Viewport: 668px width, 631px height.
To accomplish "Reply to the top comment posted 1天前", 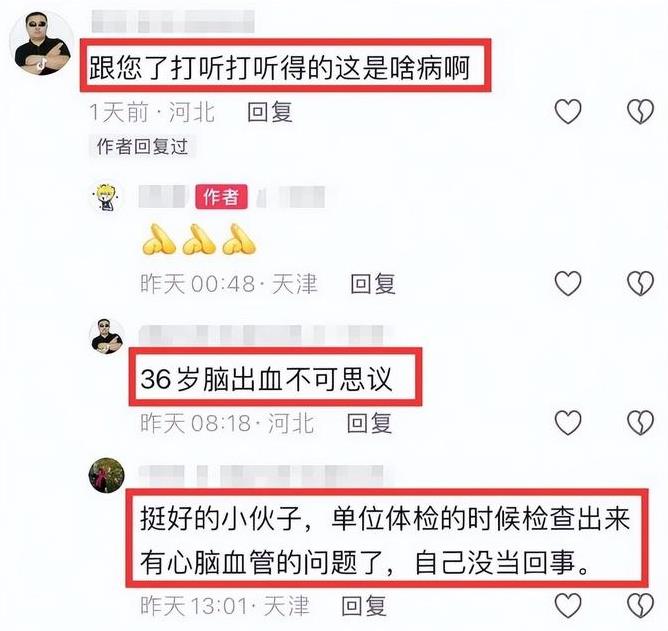I will click(270, 112).
